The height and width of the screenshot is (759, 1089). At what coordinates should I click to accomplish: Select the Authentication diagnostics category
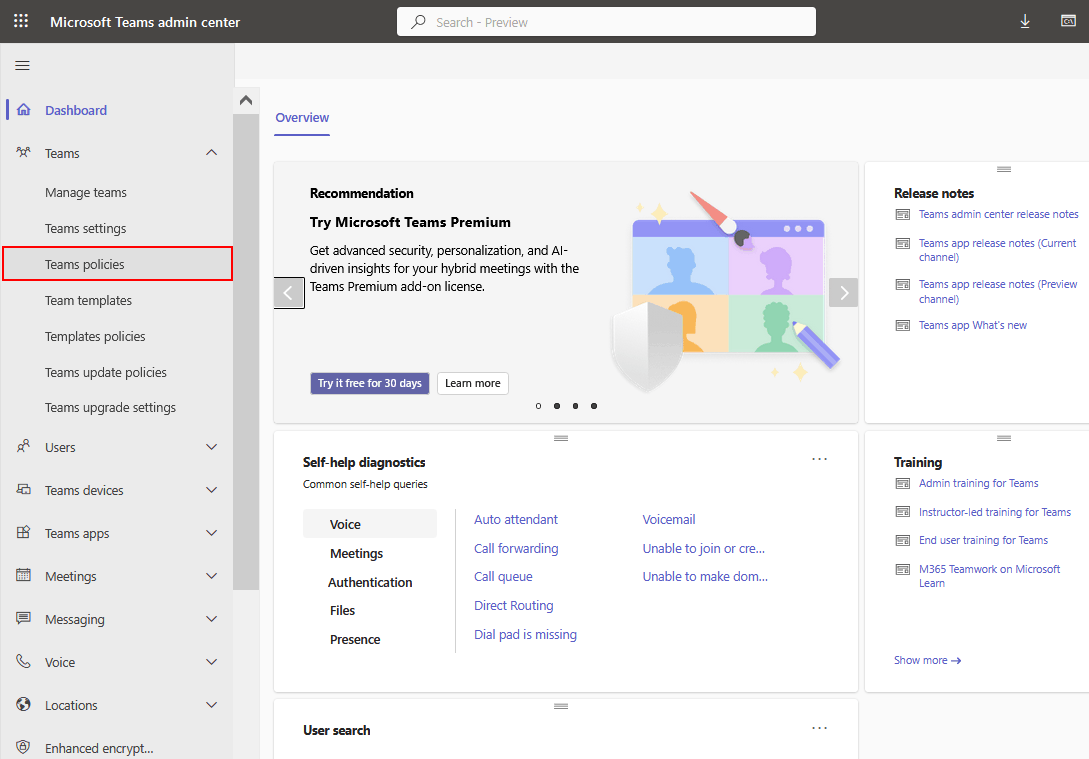(x=370, y=582)
